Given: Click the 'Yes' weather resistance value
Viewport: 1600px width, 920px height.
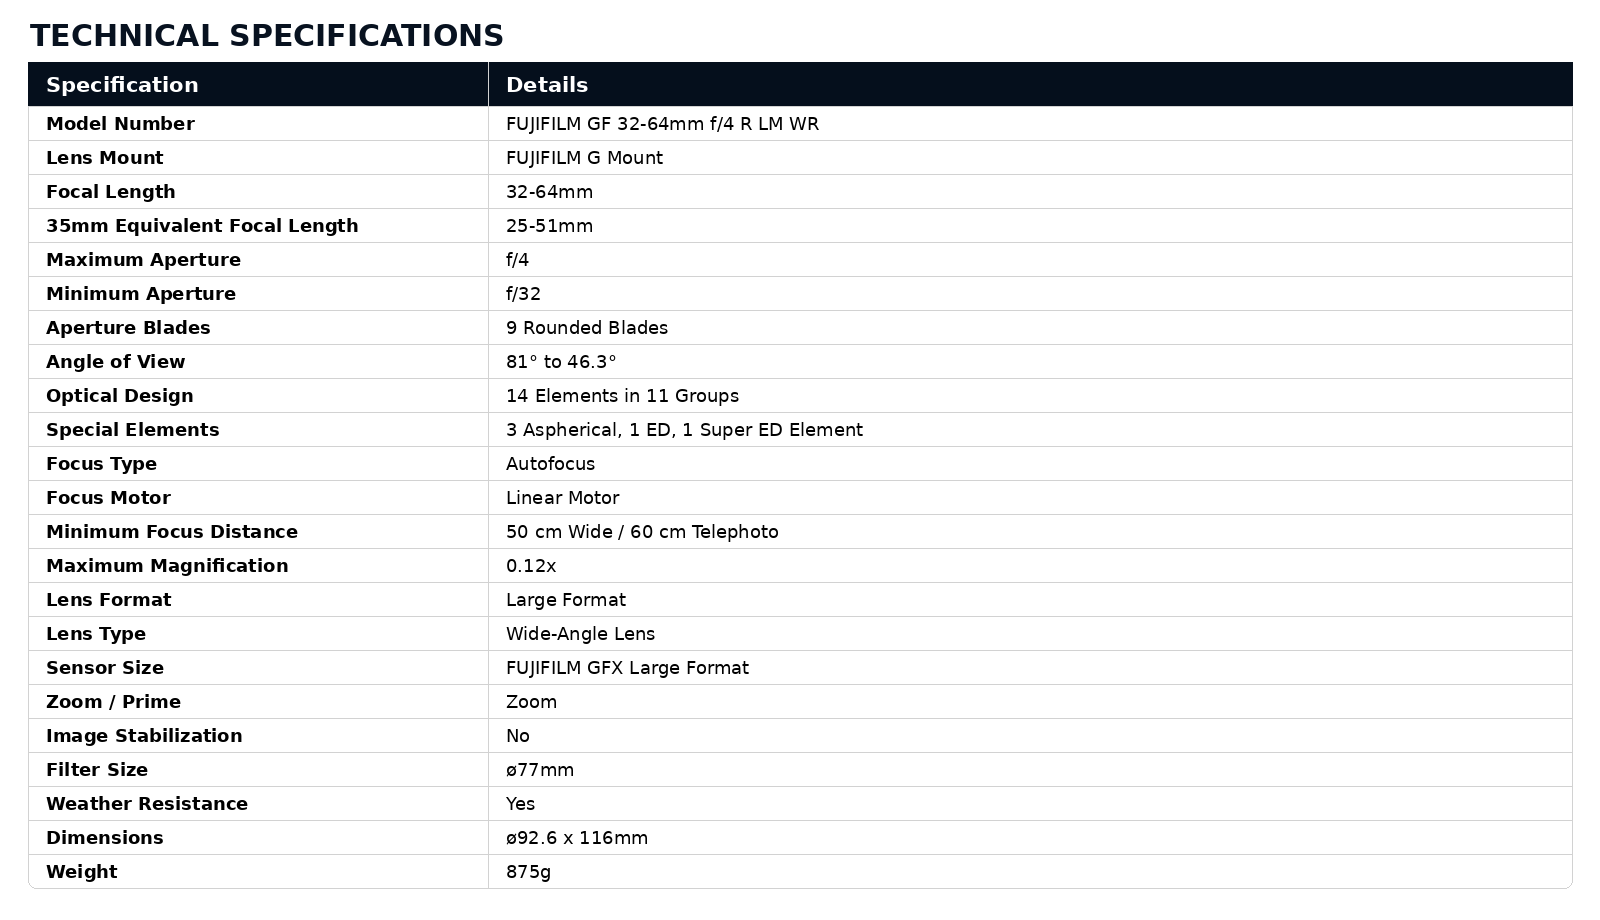Looking at the screenshot, I should [520, 804].
